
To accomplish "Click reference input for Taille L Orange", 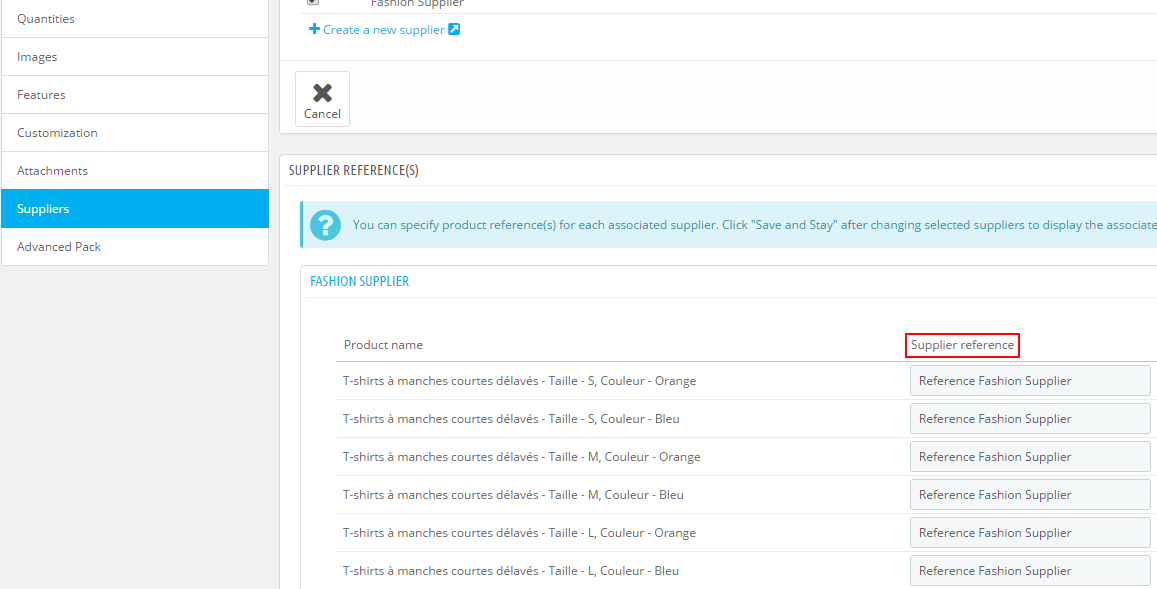I will coord(1029,533).
